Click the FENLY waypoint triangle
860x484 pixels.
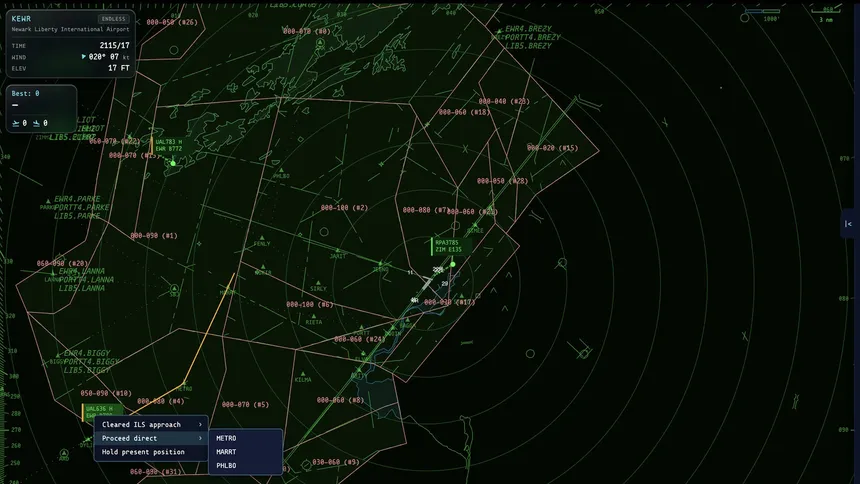click(262, 238)
